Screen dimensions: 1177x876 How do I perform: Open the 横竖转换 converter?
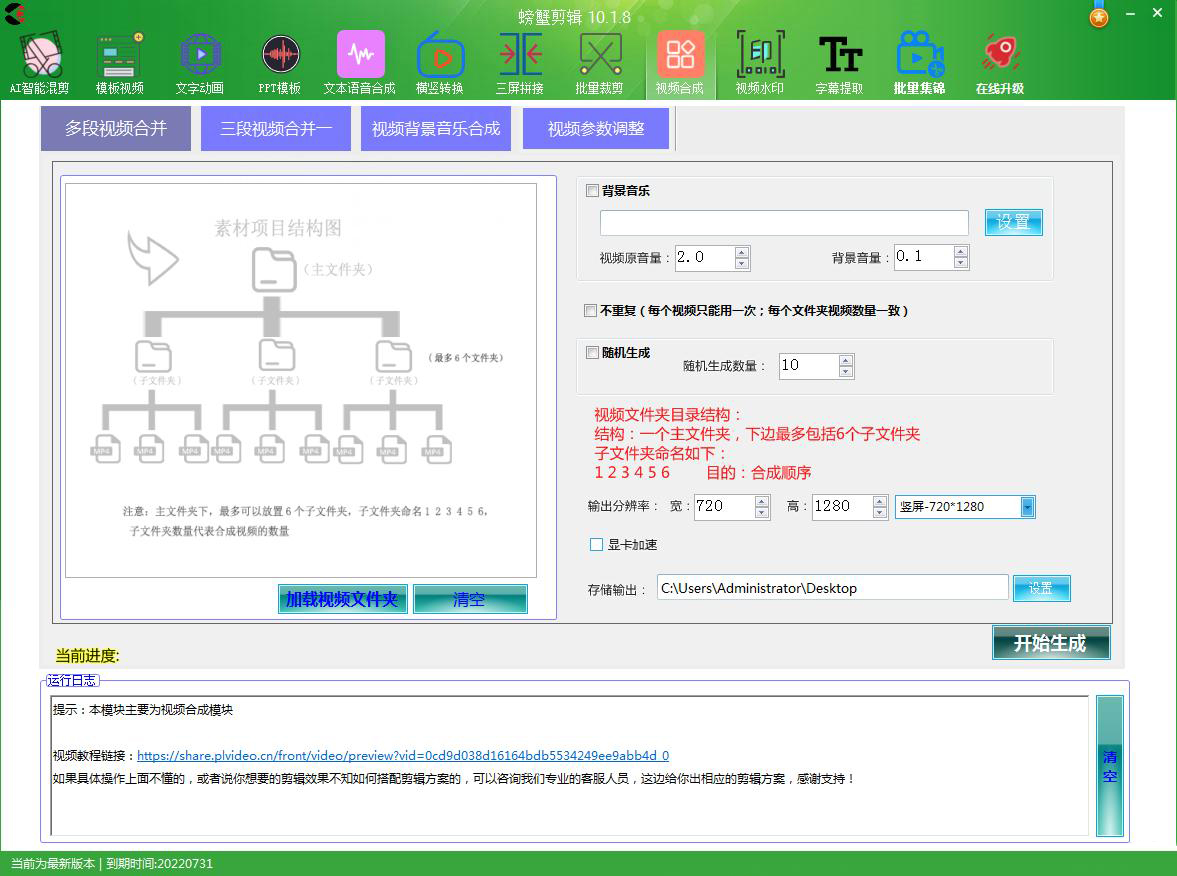tap(440, 60)
